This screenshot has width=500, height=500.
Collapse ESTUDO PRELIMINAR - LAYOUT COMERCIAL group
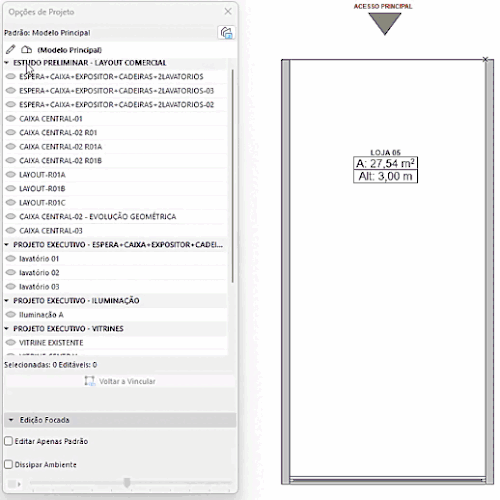point(7,63)
